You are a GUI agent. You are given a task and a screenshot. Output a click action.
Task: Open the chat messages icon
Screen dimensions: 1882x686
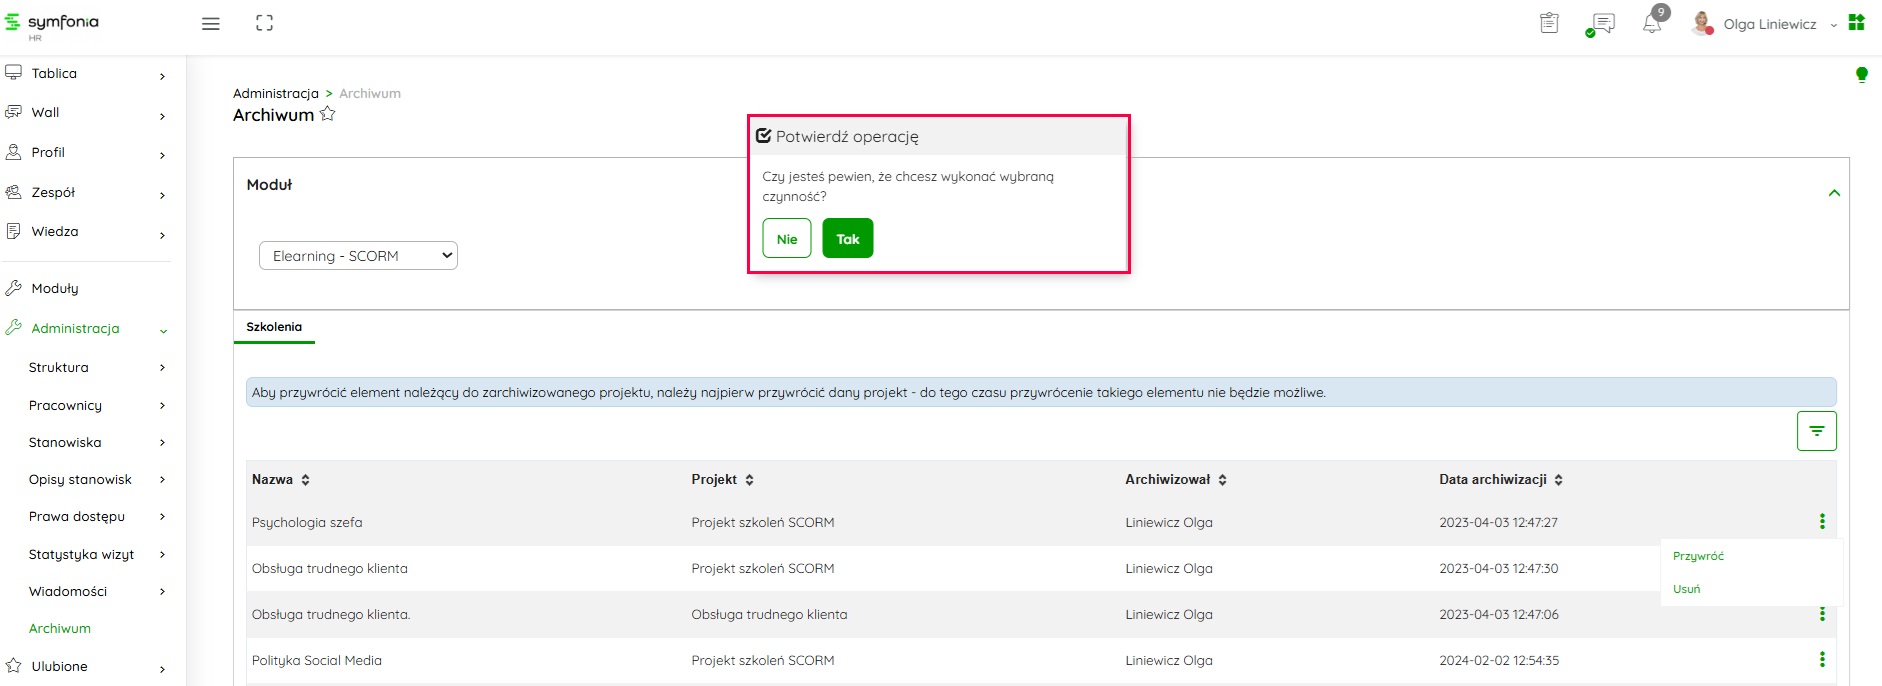[x=1601, y=24]
